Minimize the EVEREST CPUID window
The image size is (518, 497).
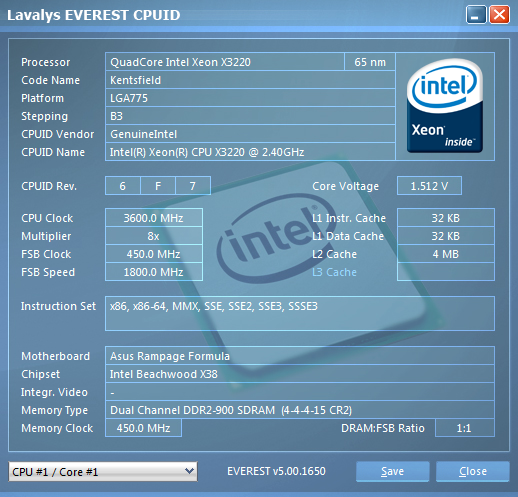476,15
